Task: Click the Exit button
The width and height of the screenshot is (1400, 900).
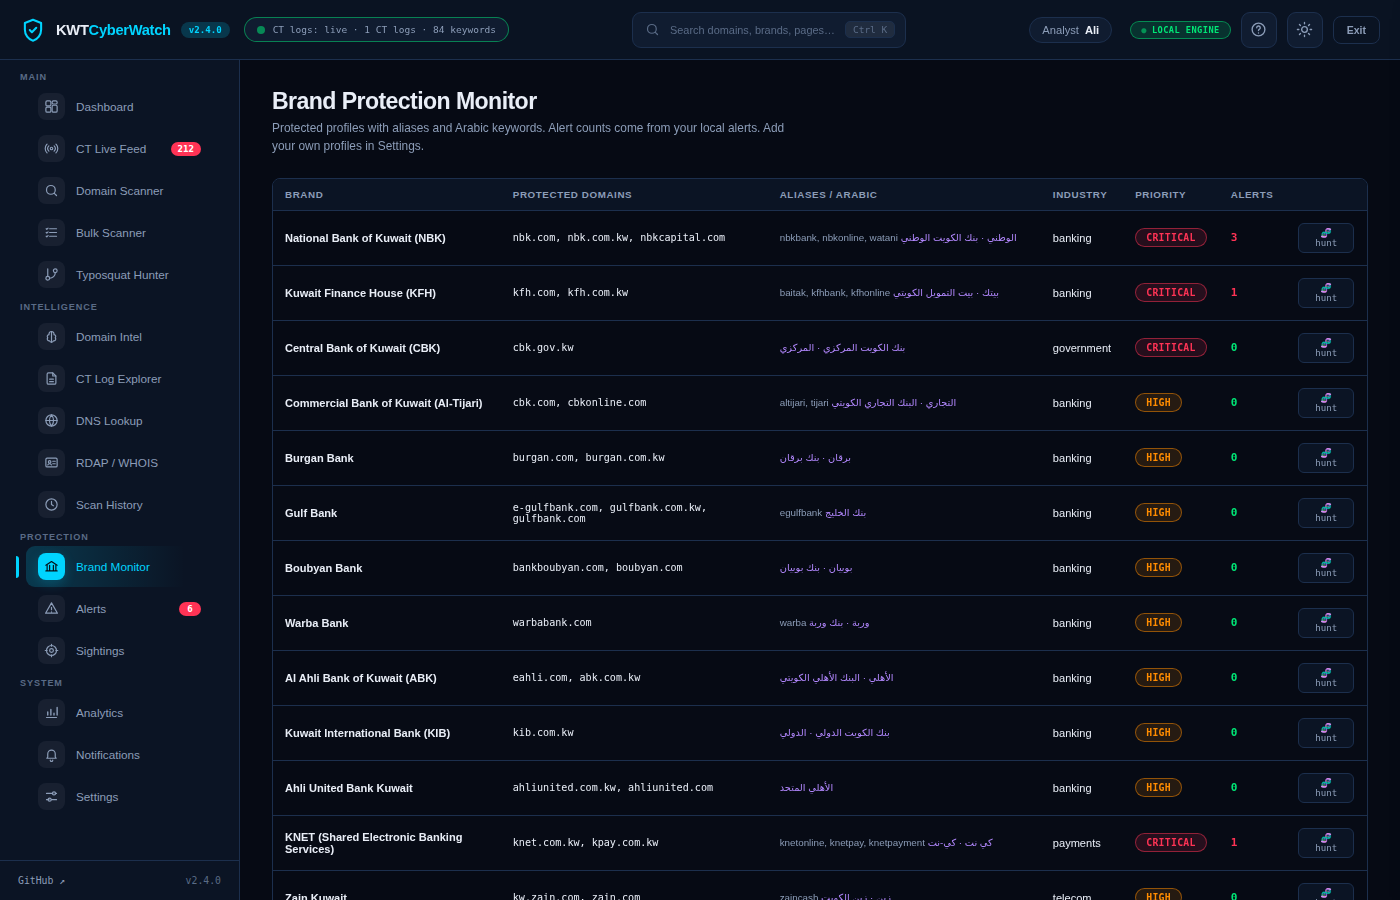Action: (1356, 30)
